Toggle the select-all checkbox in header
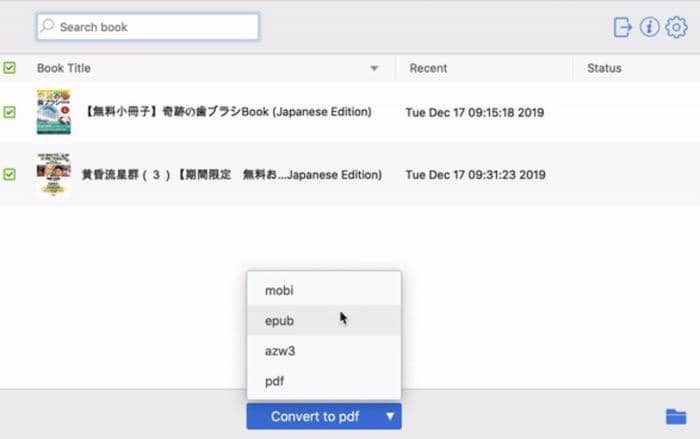This screenshot has height=439, width=700. click(x=9, y=68)
